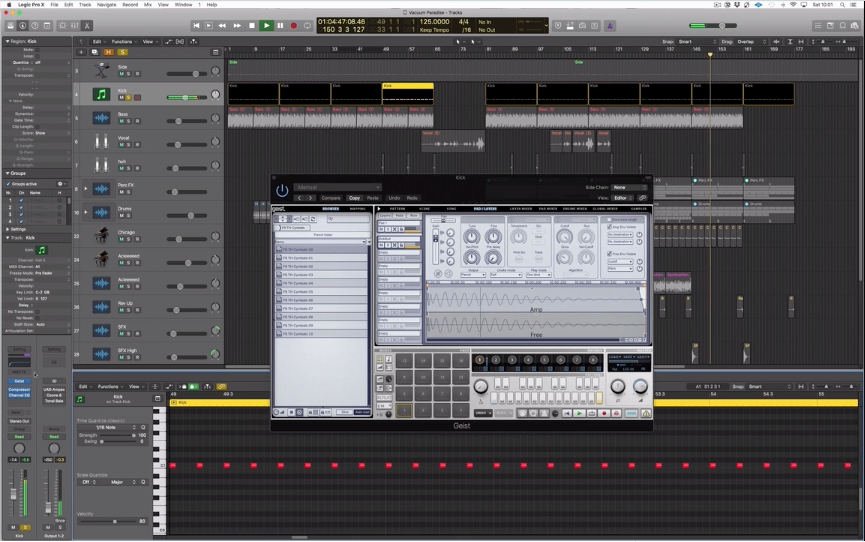Click the add track plus button
This screenshot has width=865, height=542.
(81, 52)
